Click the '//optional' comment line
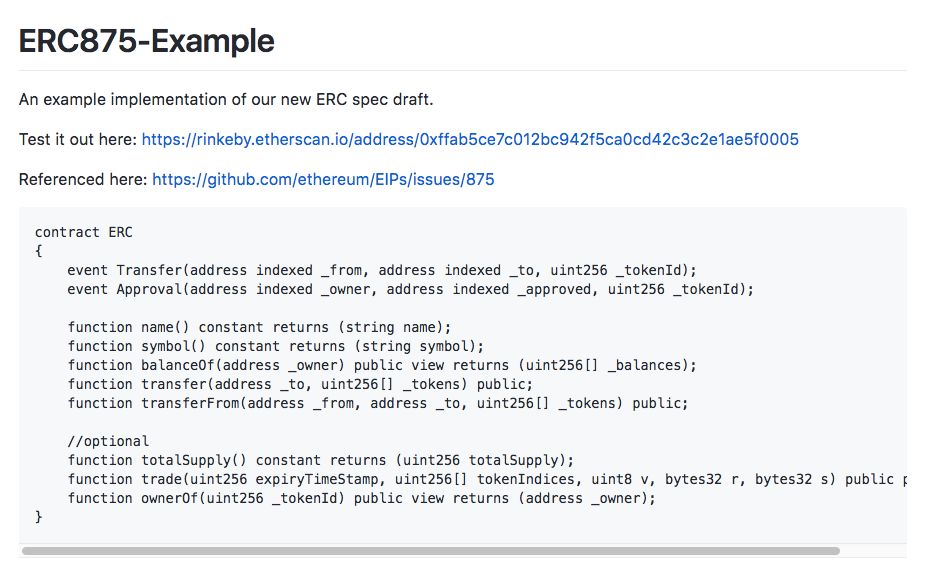940x580 pixels. (x=108, y=441)
